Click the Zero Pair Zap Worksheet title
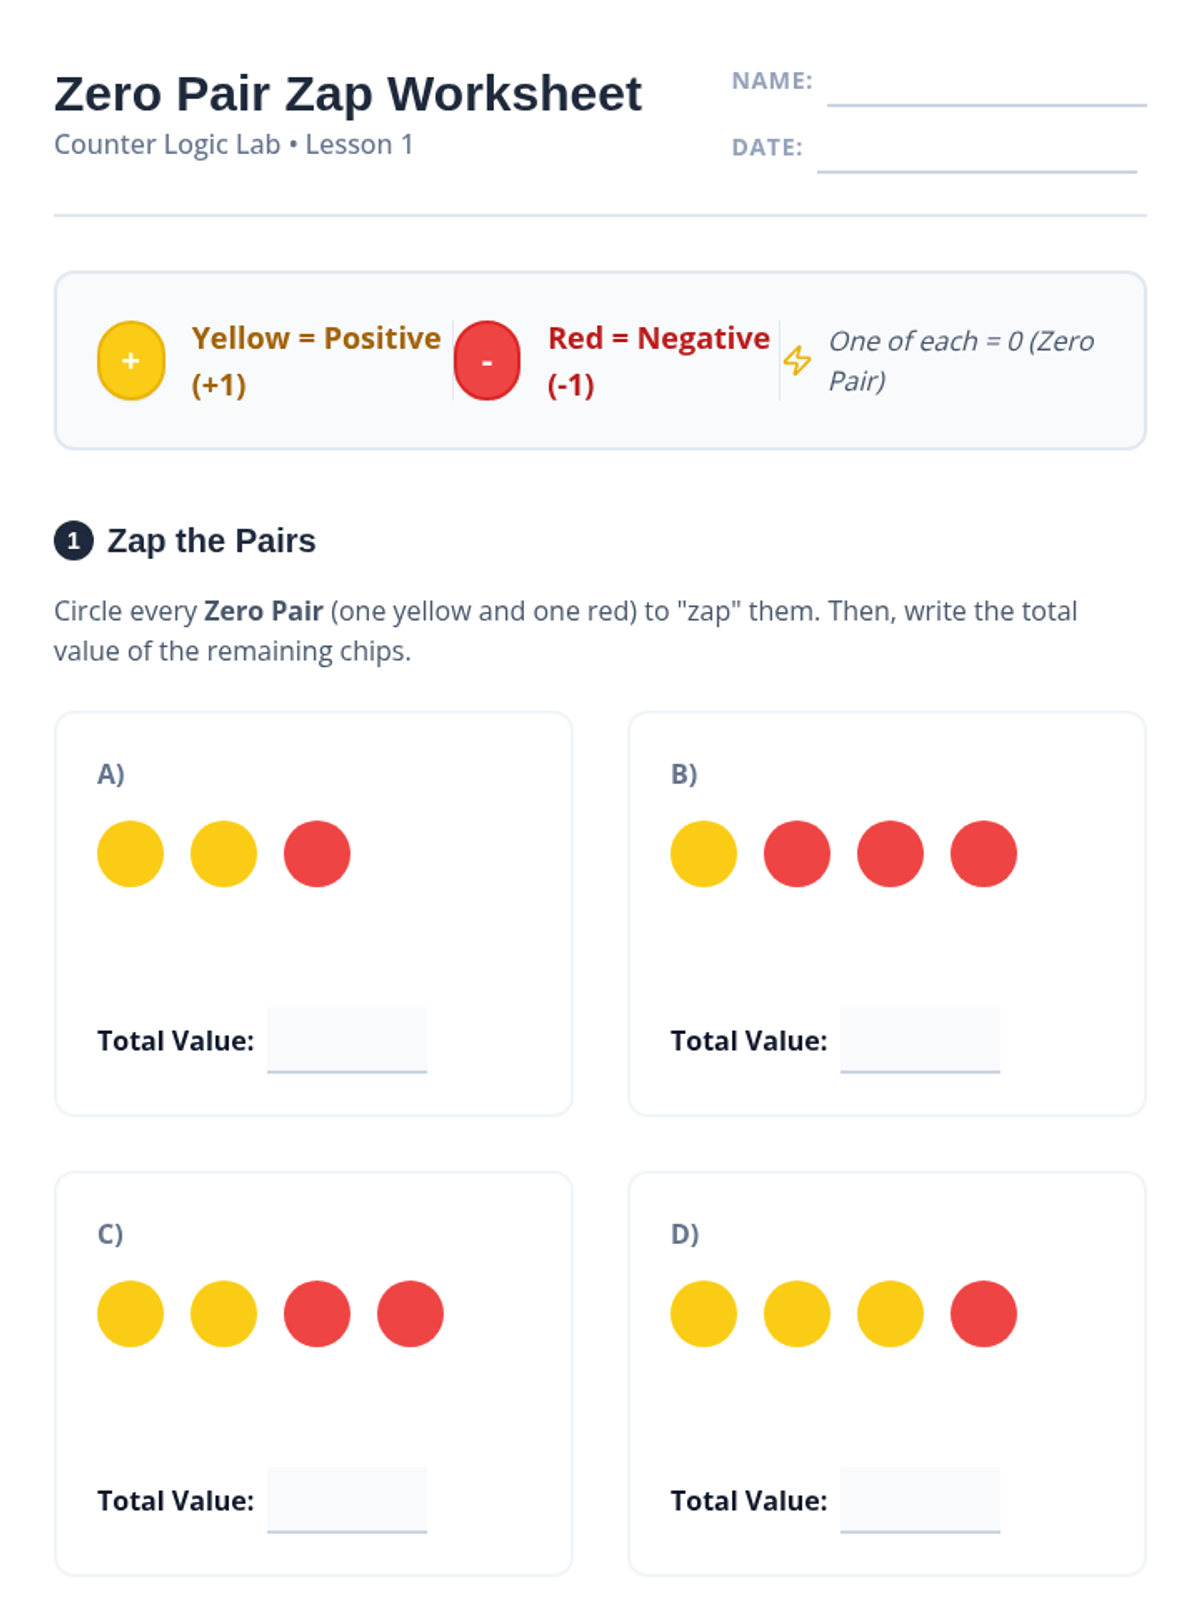 tap(348, 94)
